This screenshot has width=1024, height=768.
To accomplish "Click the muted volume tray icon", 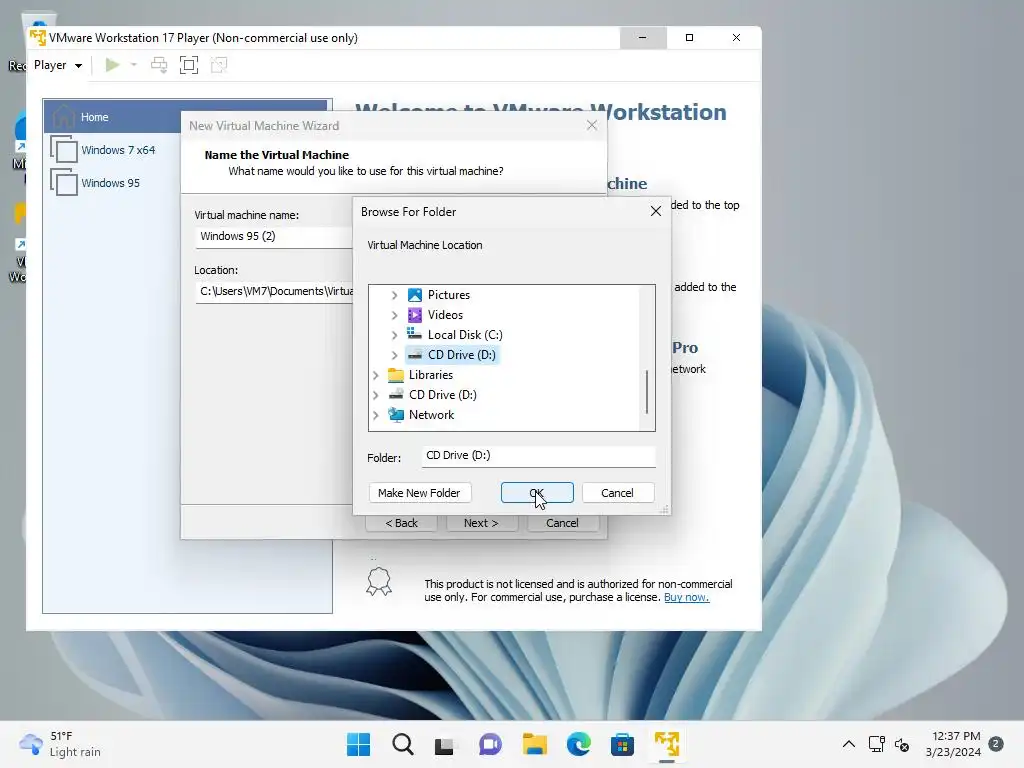I will pyautogui.click(x=902, y=744).
